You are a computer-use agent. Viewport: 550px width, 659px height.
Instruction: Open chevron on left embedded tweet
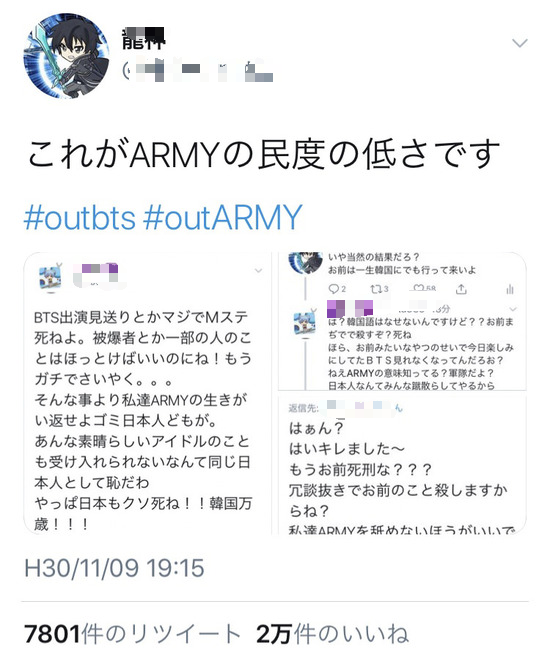pos(258,271)
